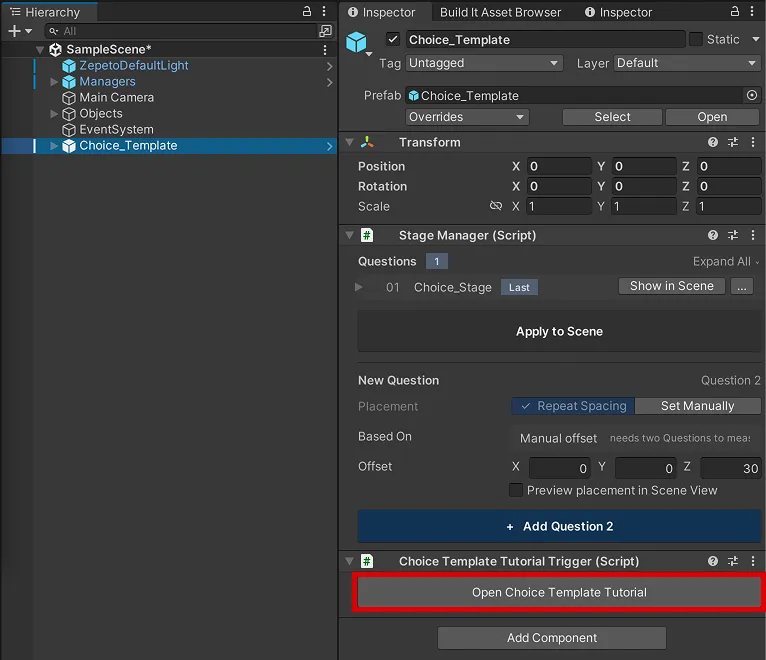Image resolution: width=766 pixels, height=660 pixels.
Task: Click the Hierarchy search field
Action: [x=181, y=31]
